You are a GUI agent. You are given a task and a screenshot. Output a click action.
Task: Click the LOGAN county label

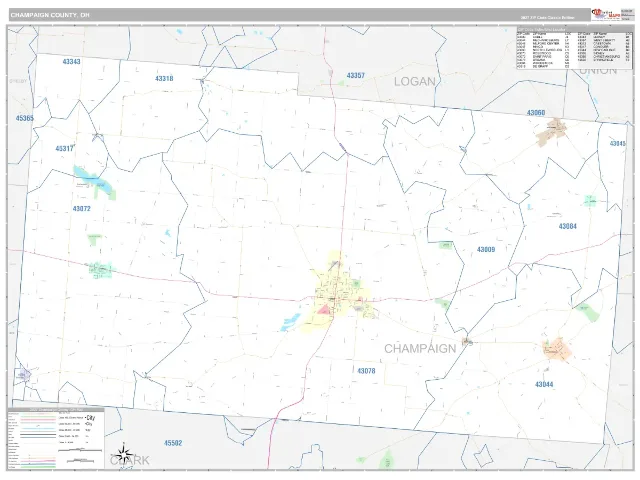click(415, 82)
